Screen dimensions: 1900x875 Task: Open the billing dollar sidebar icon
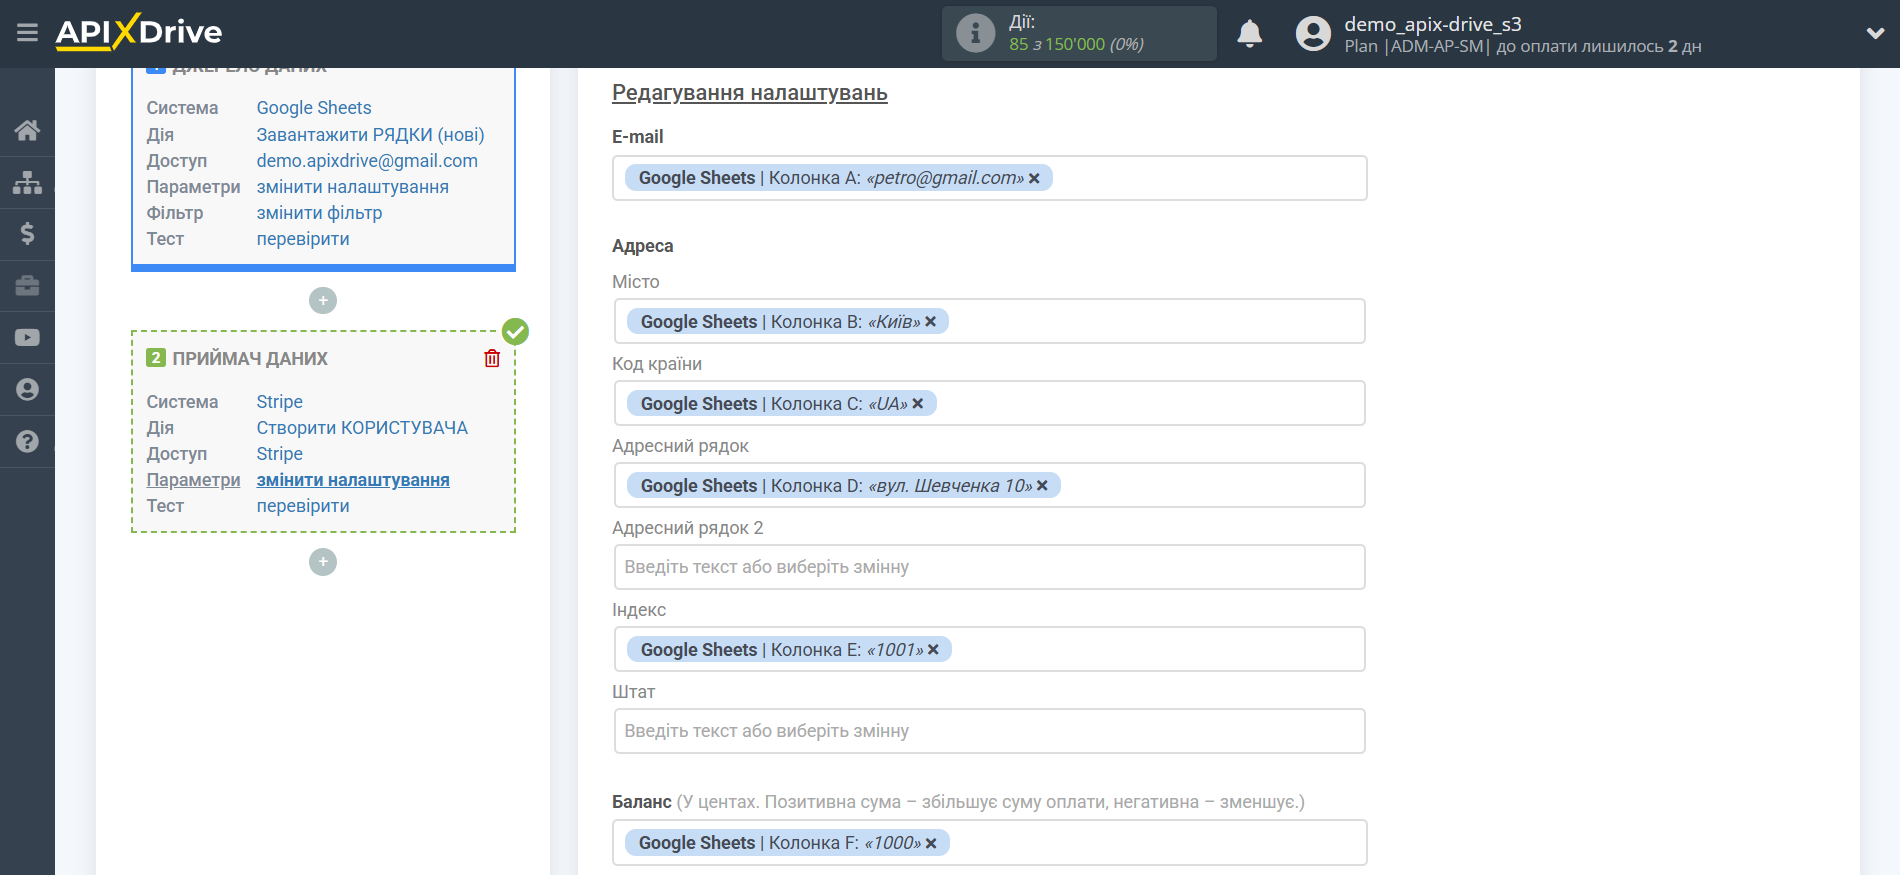27,234
